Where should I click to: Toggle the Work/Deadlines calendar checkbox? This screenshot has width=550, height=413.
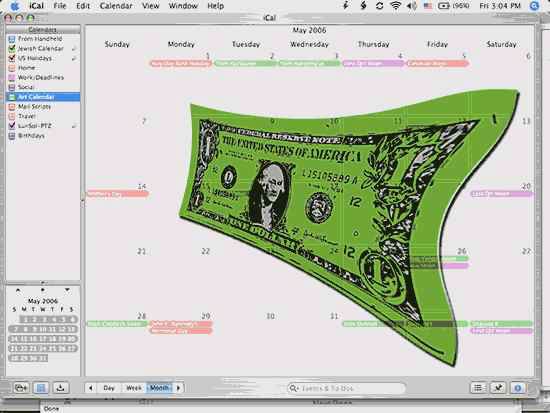coord(12,77)
